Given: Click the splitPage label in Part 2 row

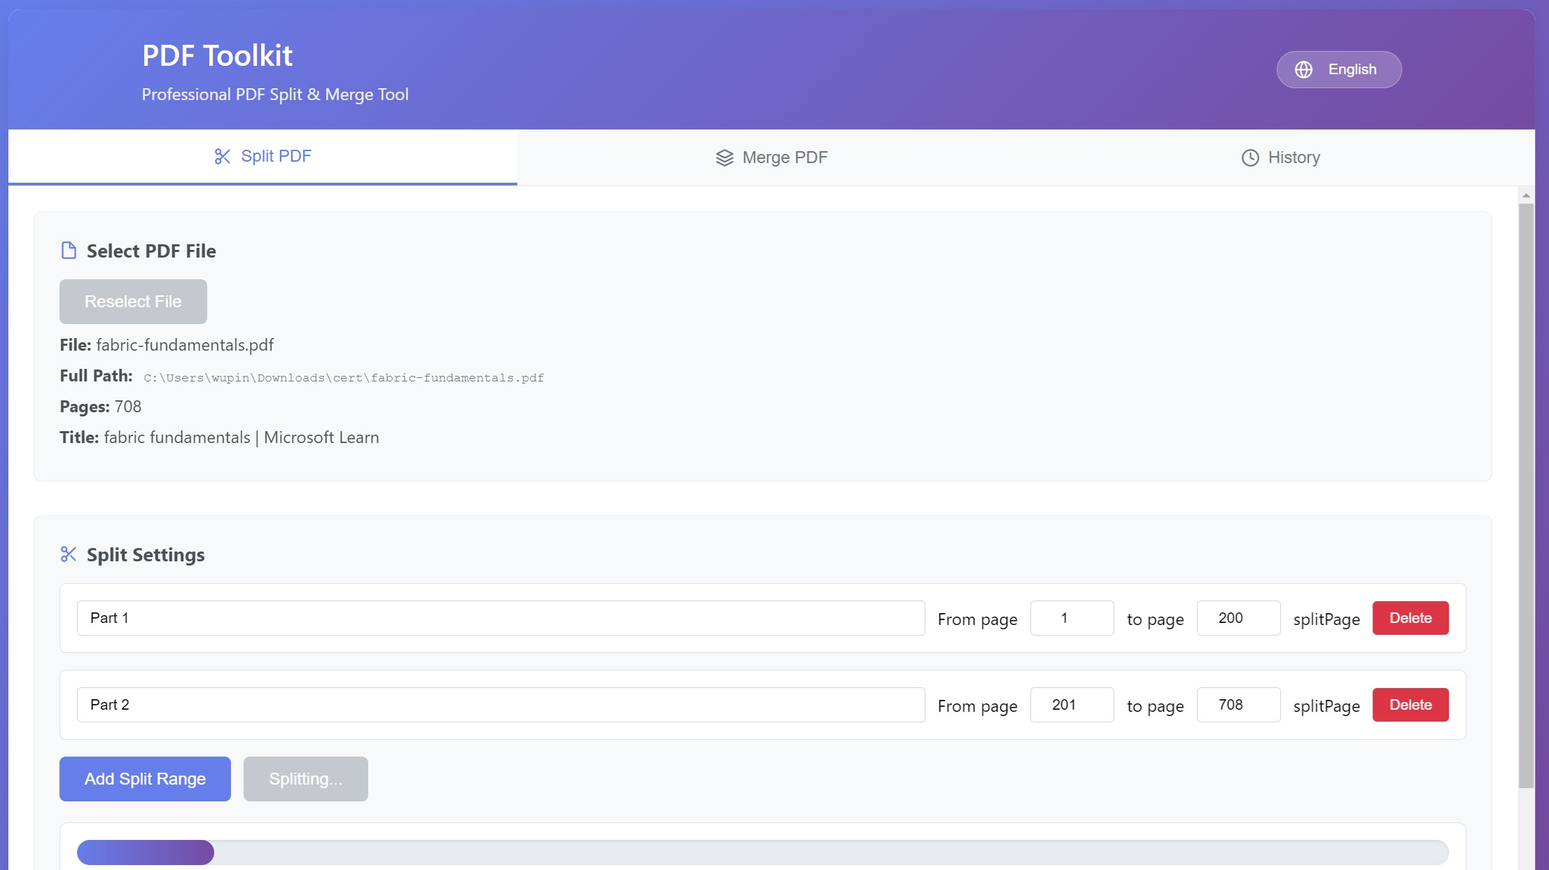Looking at the screenshot, I should pyautogui.click(x=1327, y=706).
